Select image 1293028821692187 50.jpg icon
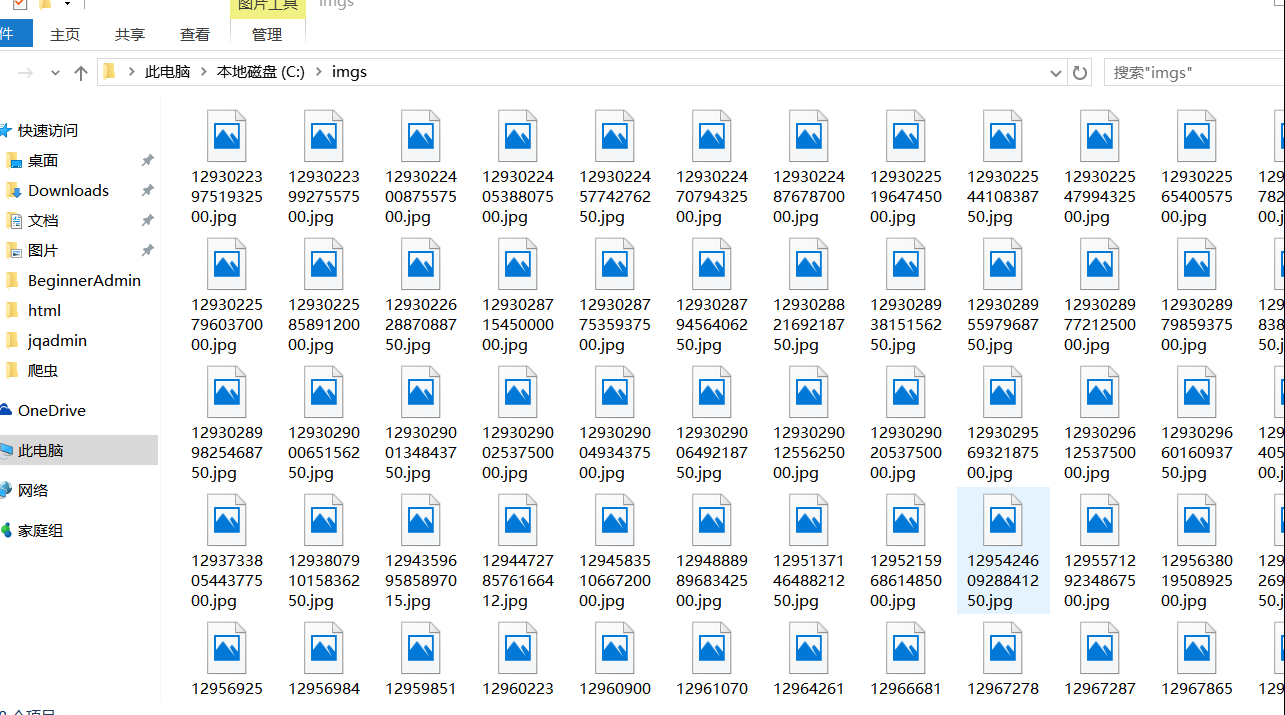Viewport: 1285px width, 715px height. click(x=809, y=264)
